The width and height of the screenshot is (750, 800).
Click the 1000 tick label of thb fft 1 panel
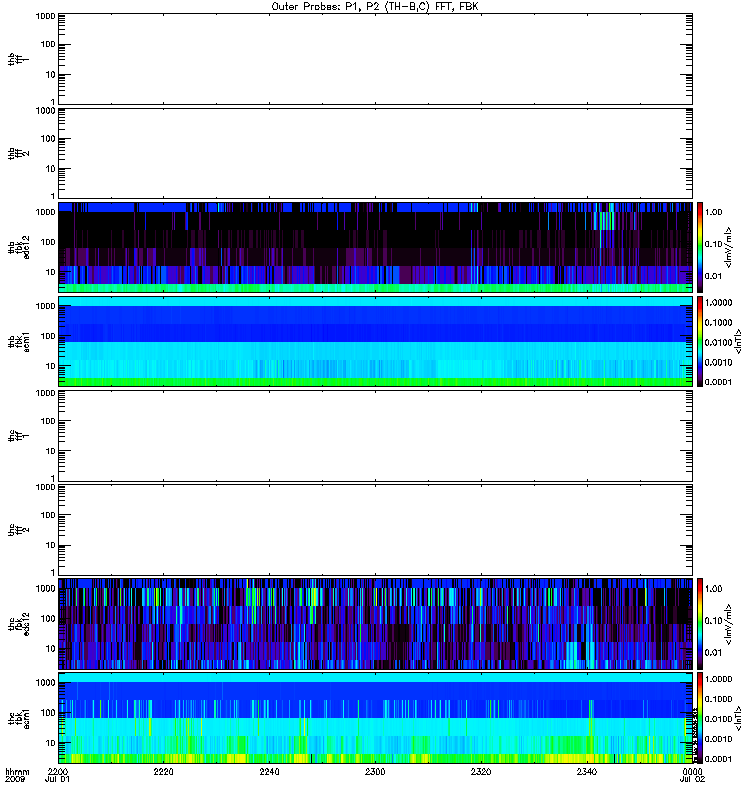tap(45, 16)
